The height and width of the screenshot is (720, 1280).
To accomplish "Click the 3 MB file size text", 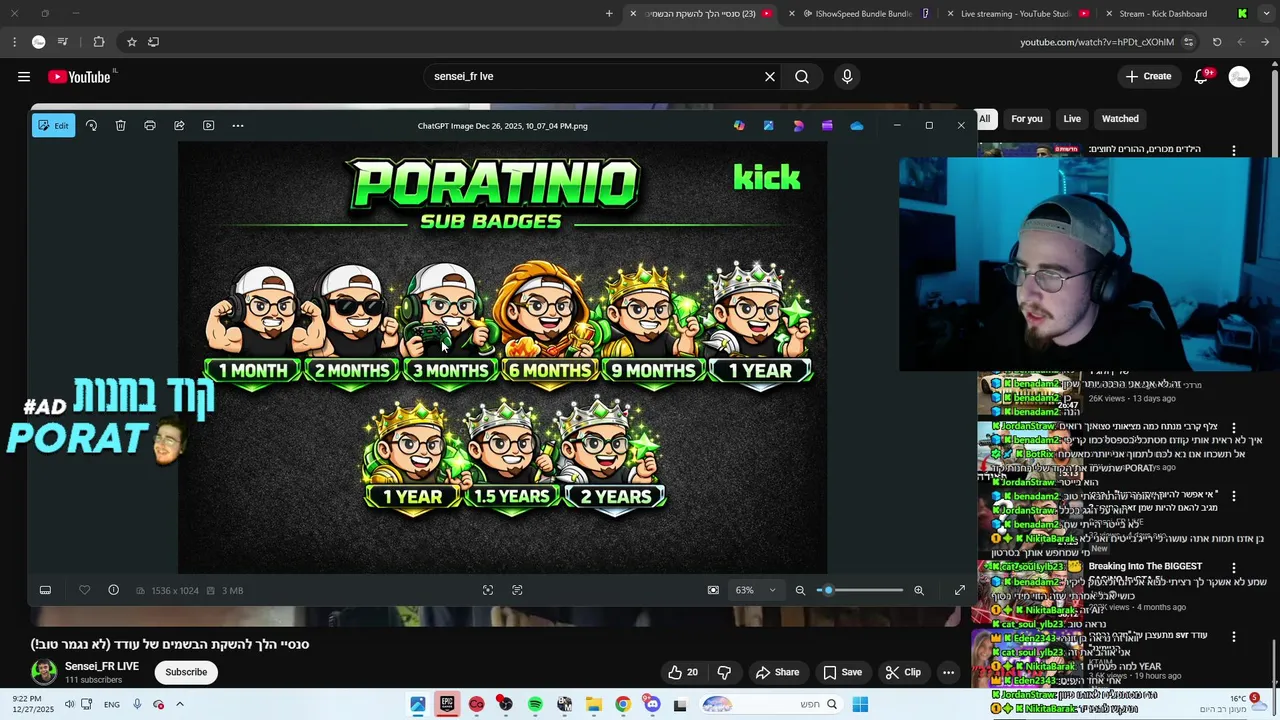I will pos(232,591).
